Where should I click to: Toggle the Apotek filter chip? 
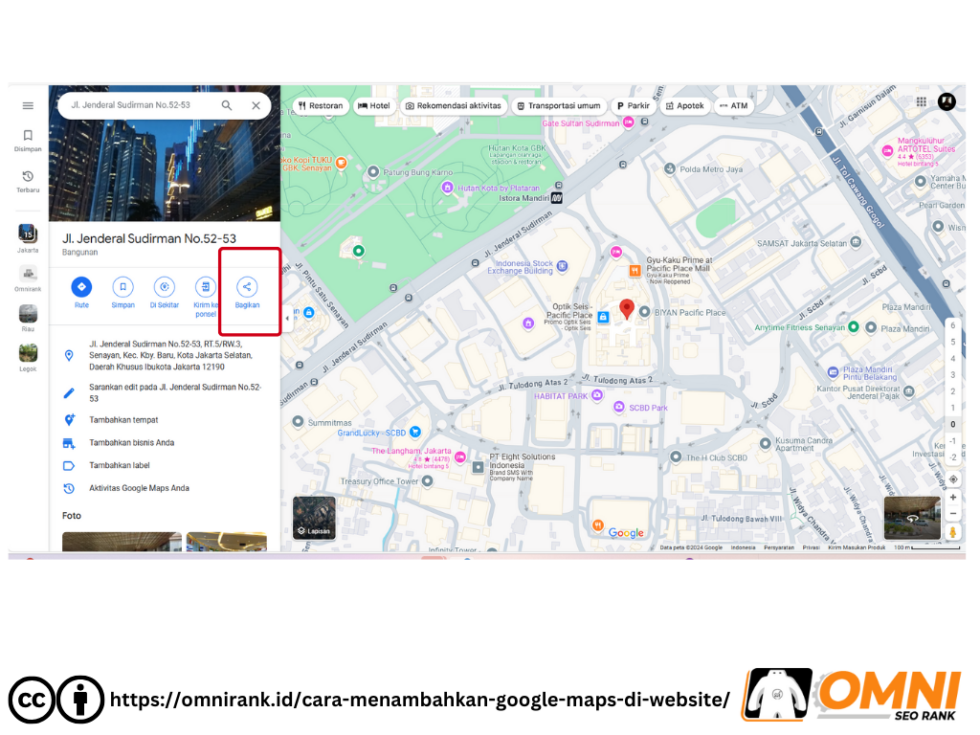685,105
